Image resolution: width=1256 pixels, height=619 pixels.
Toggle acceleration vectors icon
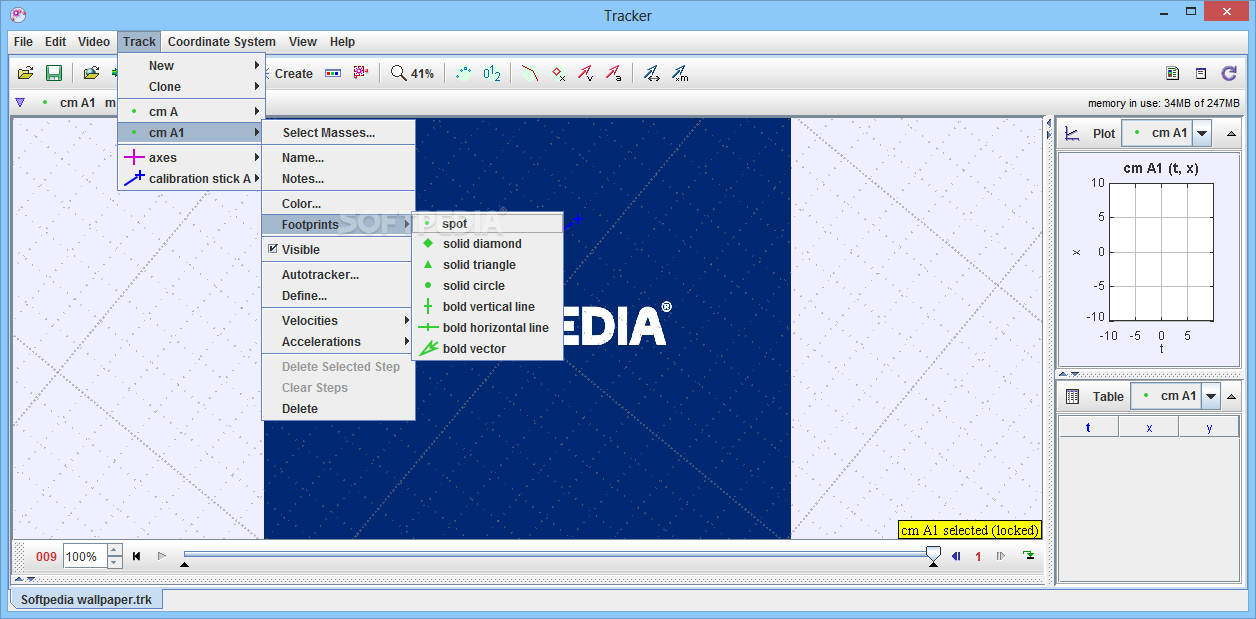[613, 73]
